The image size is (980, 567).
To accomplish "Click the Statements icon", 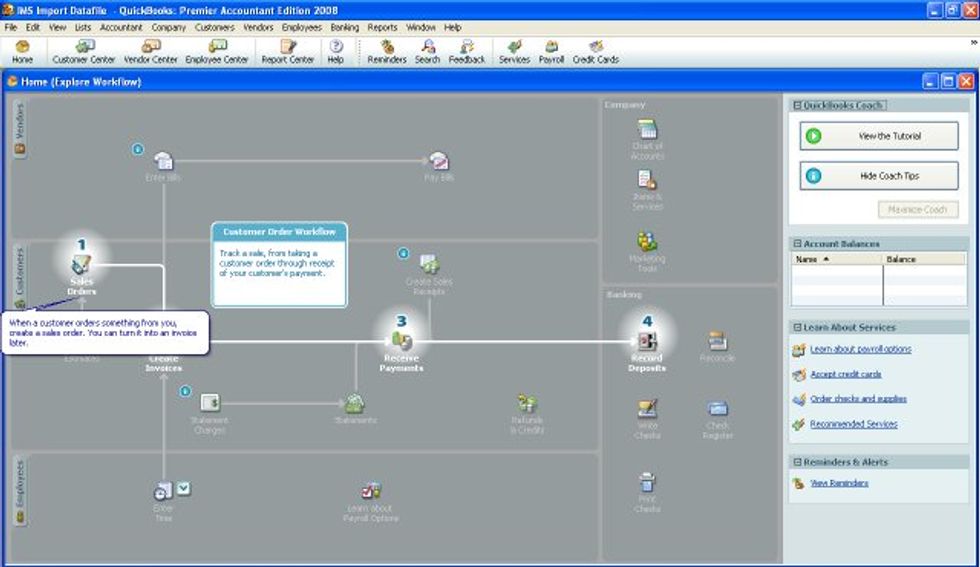I will click(x=355, y=403).
